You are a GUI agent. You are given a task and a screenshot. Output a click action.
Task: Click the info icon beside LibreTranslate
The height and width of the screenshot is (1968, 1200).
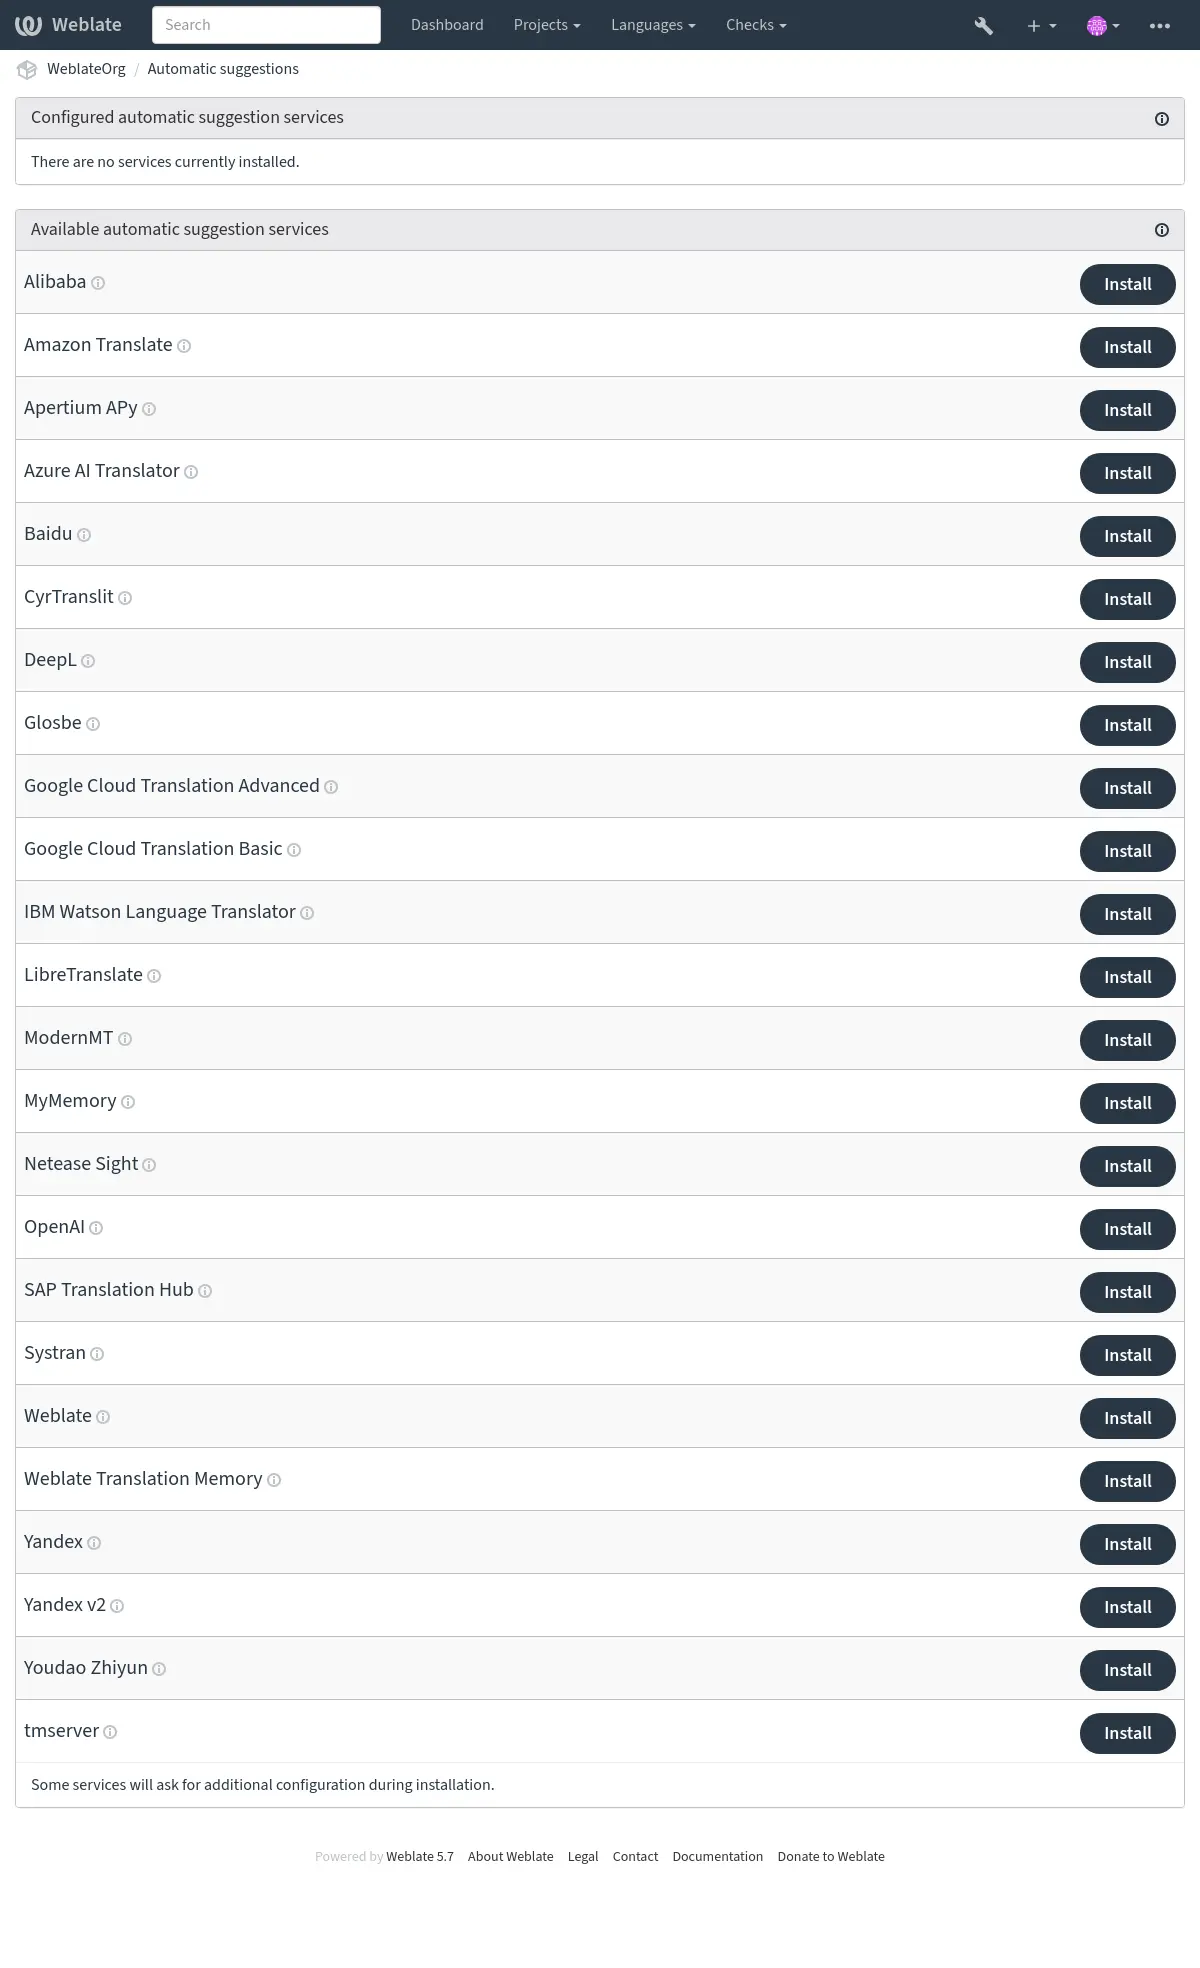tap(154, 976)
